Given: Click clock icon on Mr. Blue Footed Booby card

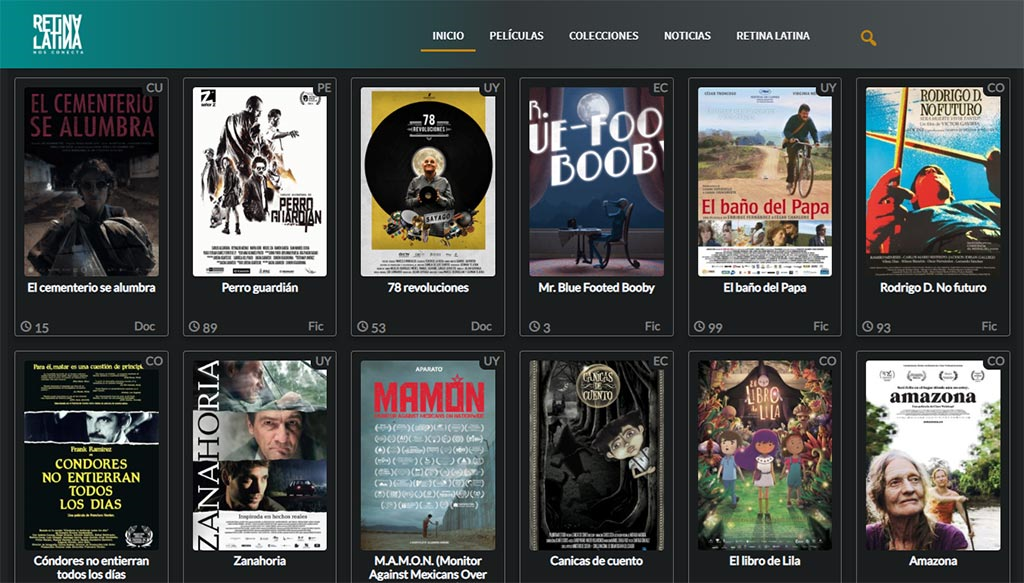Looking at the screenshot, I should (535, 326).
